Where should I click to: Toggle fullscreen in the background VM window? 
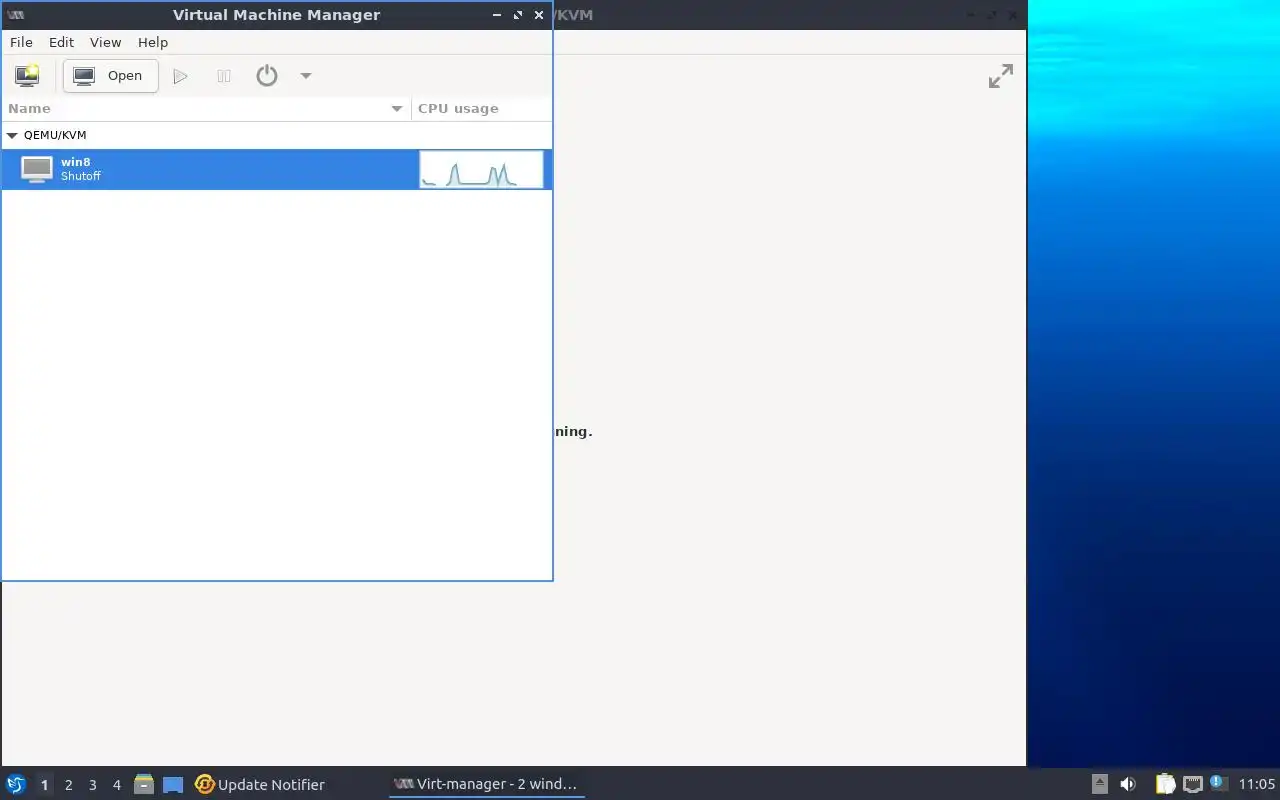click(x=1000, y=76)
